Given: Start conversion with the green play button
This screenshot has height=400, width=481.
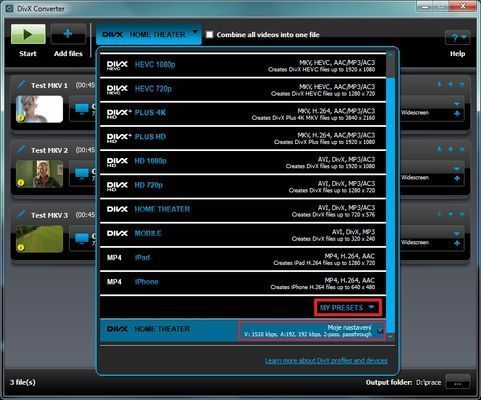Looking at the screenshot, I should click(28, 34).
